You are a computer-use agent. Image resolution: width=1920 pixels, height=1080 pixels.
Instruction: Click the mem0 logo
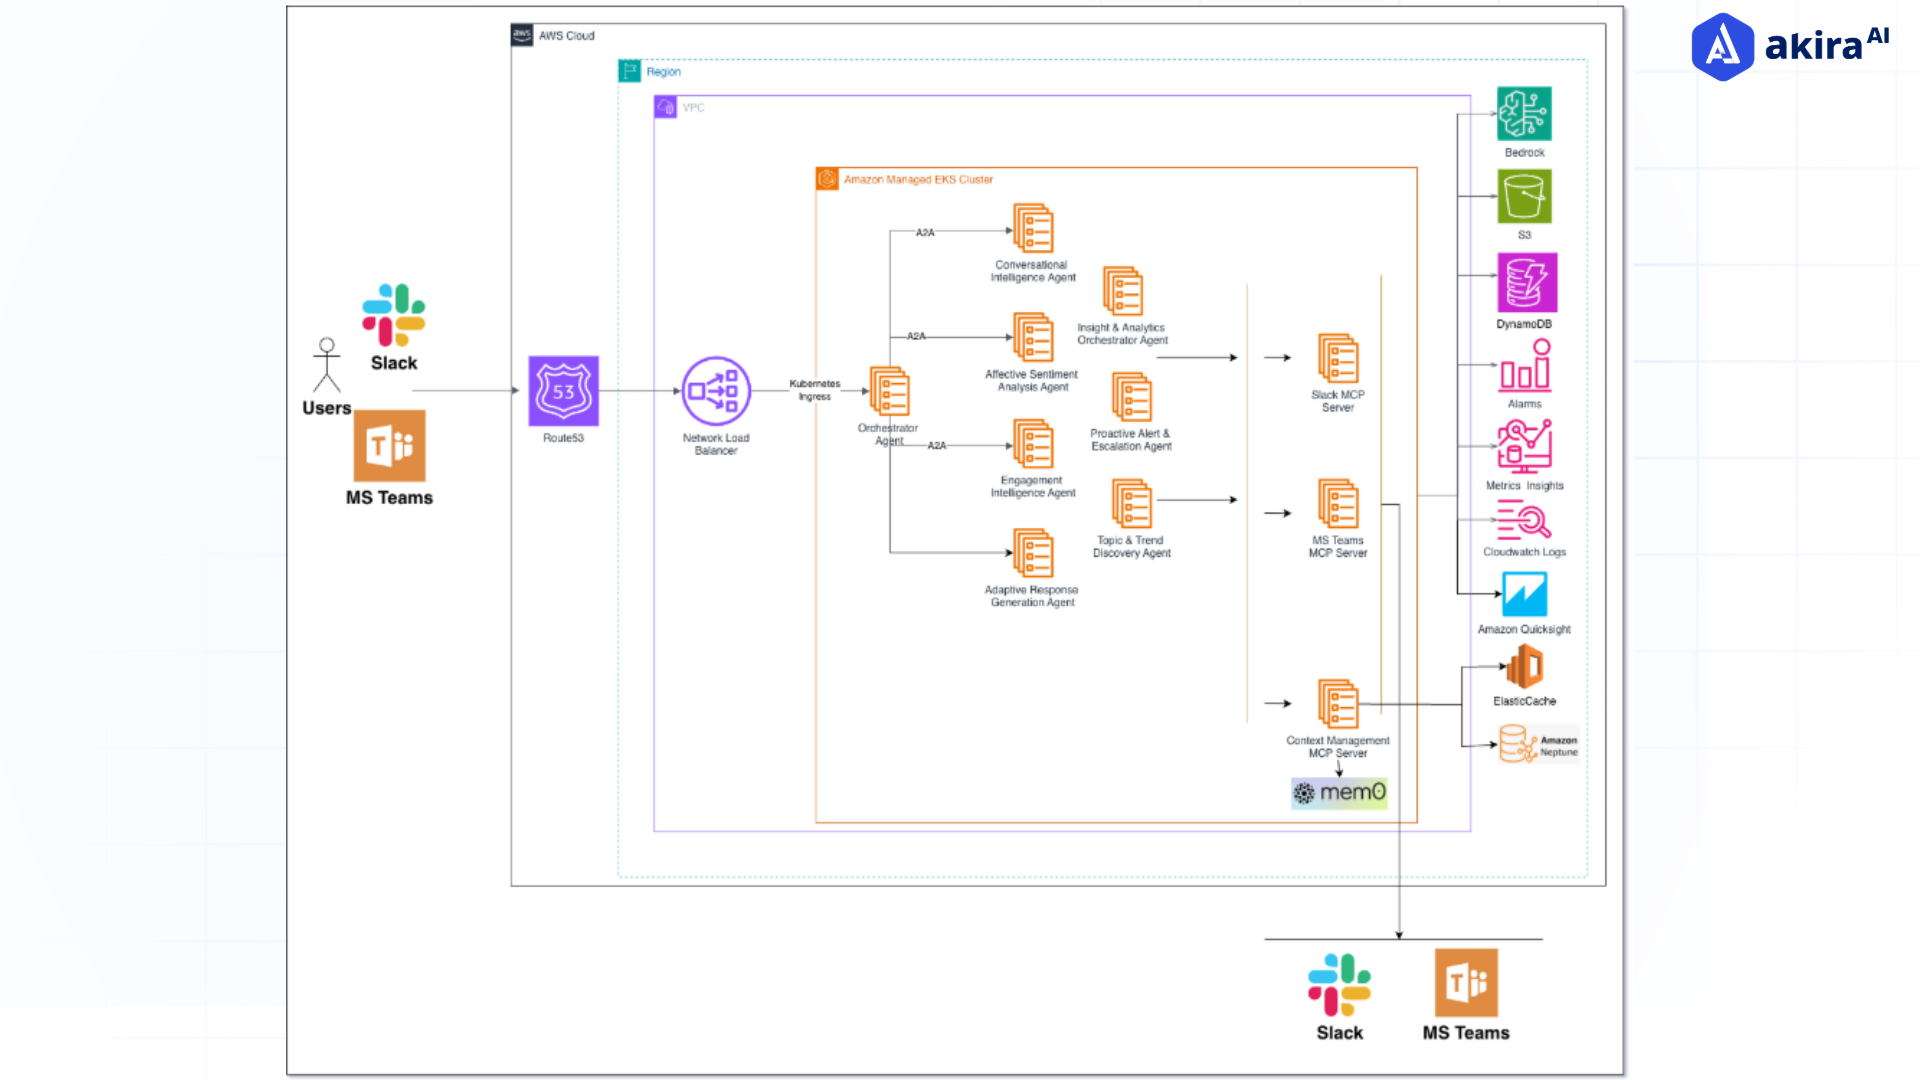pos(1339,793)
